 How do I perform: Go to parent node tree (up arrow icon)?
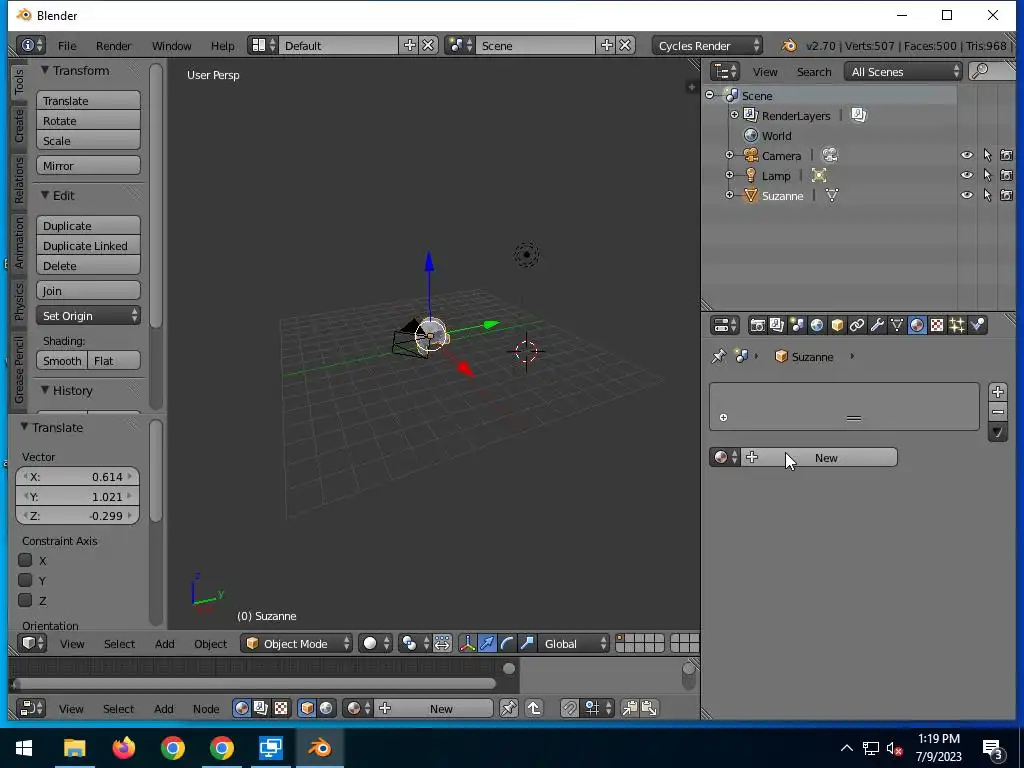point(534,709)
